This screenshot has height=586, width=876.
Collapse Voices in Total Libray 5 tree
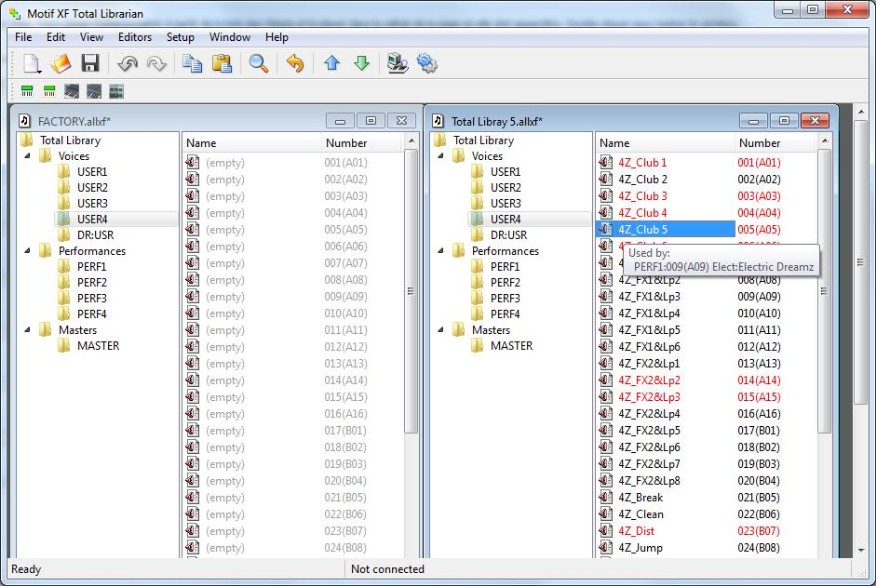[x=441, y=156]
